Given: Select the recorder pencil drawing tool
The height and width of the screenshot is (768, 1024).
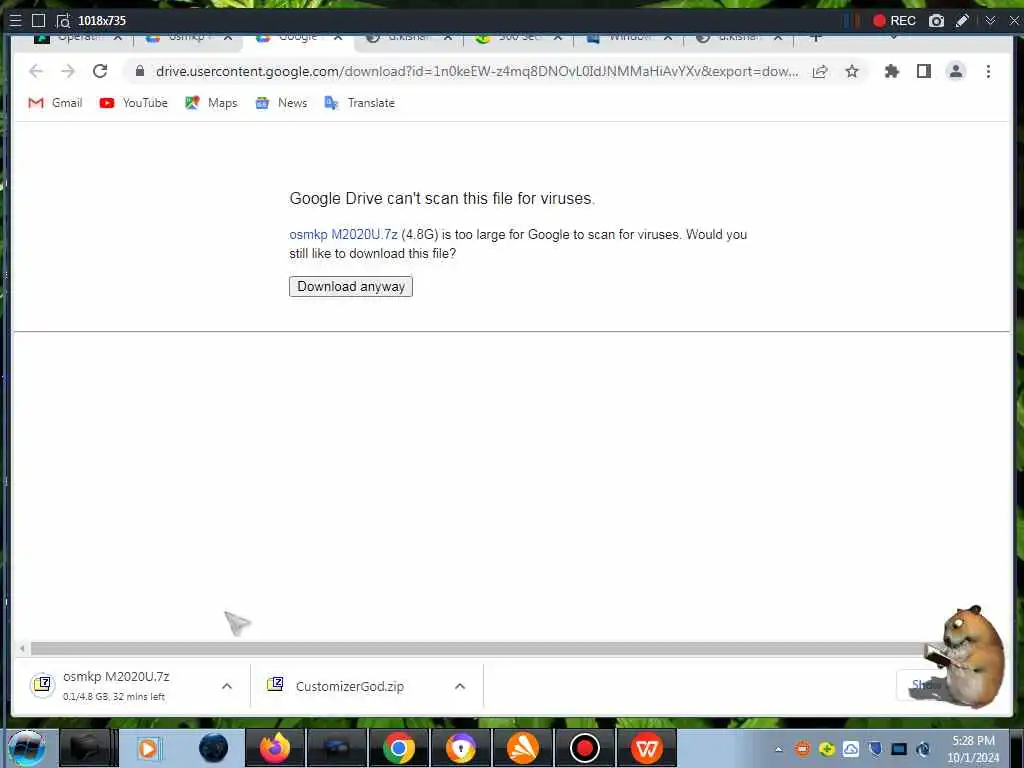Looking at the screenshot, I should [x=962, y=20].
